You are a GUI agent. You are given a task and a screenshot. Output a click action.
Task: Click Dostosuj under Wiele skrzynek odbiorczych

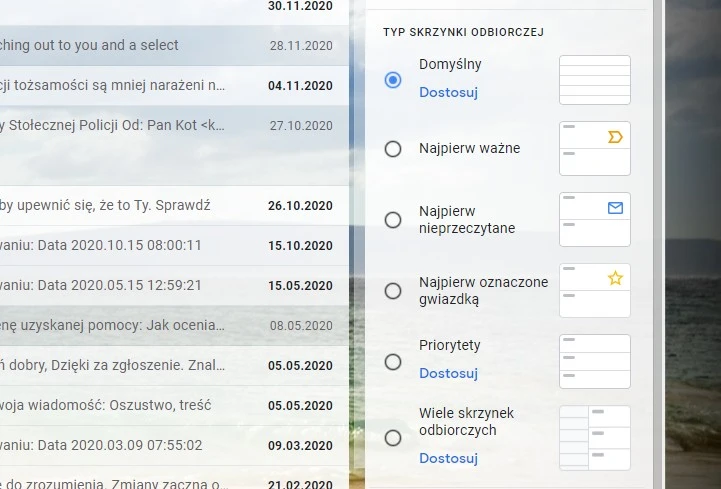point(448,459)
